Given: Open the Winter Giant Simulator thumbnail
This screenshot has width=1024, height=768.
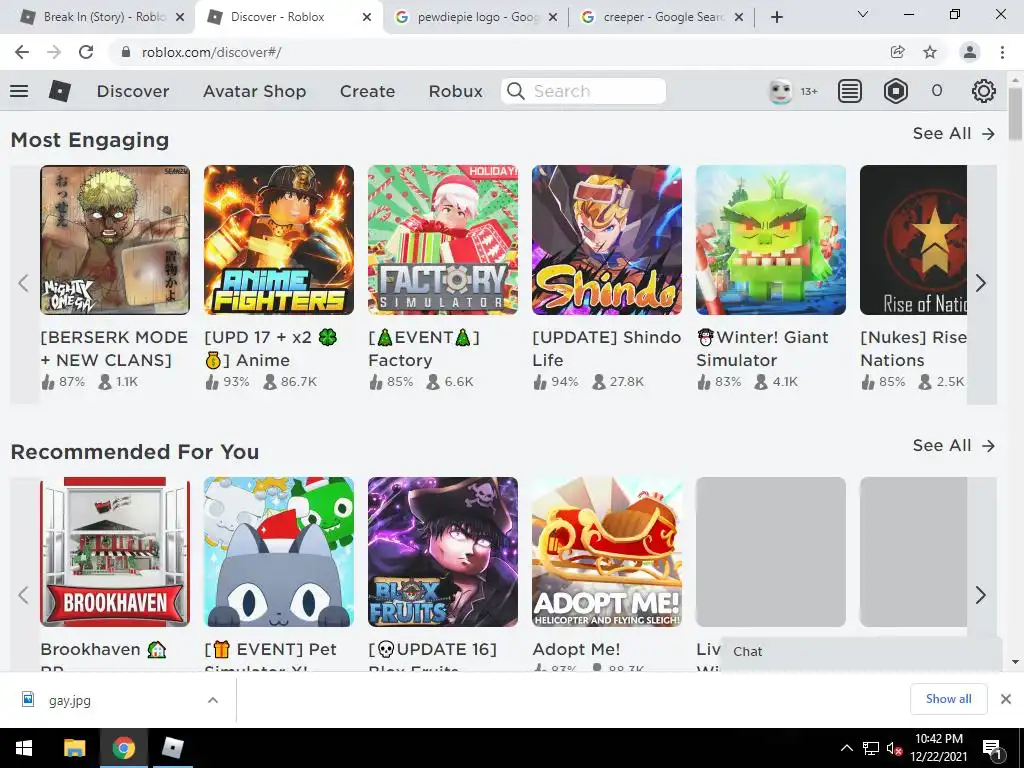Looking at the screenshot, I should (x=771, y=240).
